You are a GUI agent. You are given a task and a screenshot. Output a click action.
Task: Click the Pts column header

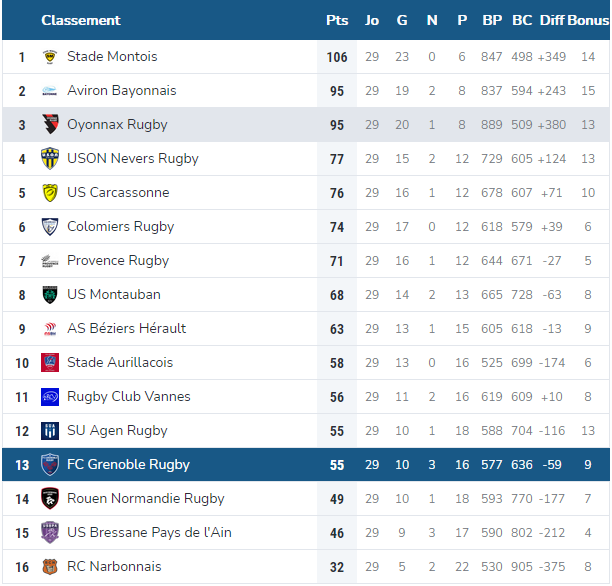[337, 20]
